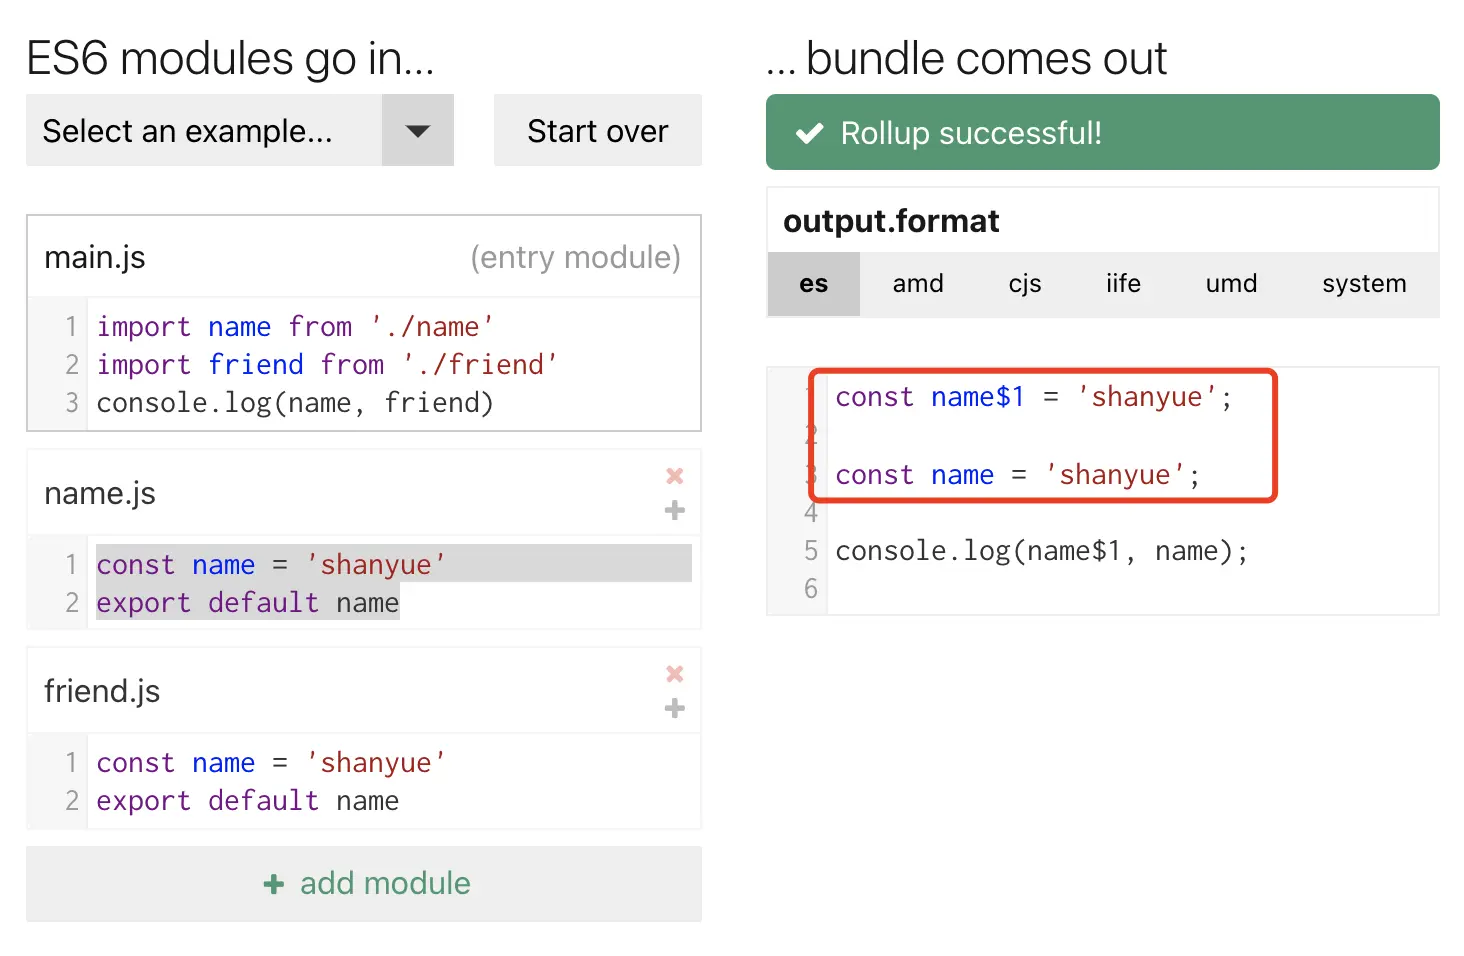Choose the system output format
Viewport: 1464px width, 956px height.
click(x=1363, y=284)
